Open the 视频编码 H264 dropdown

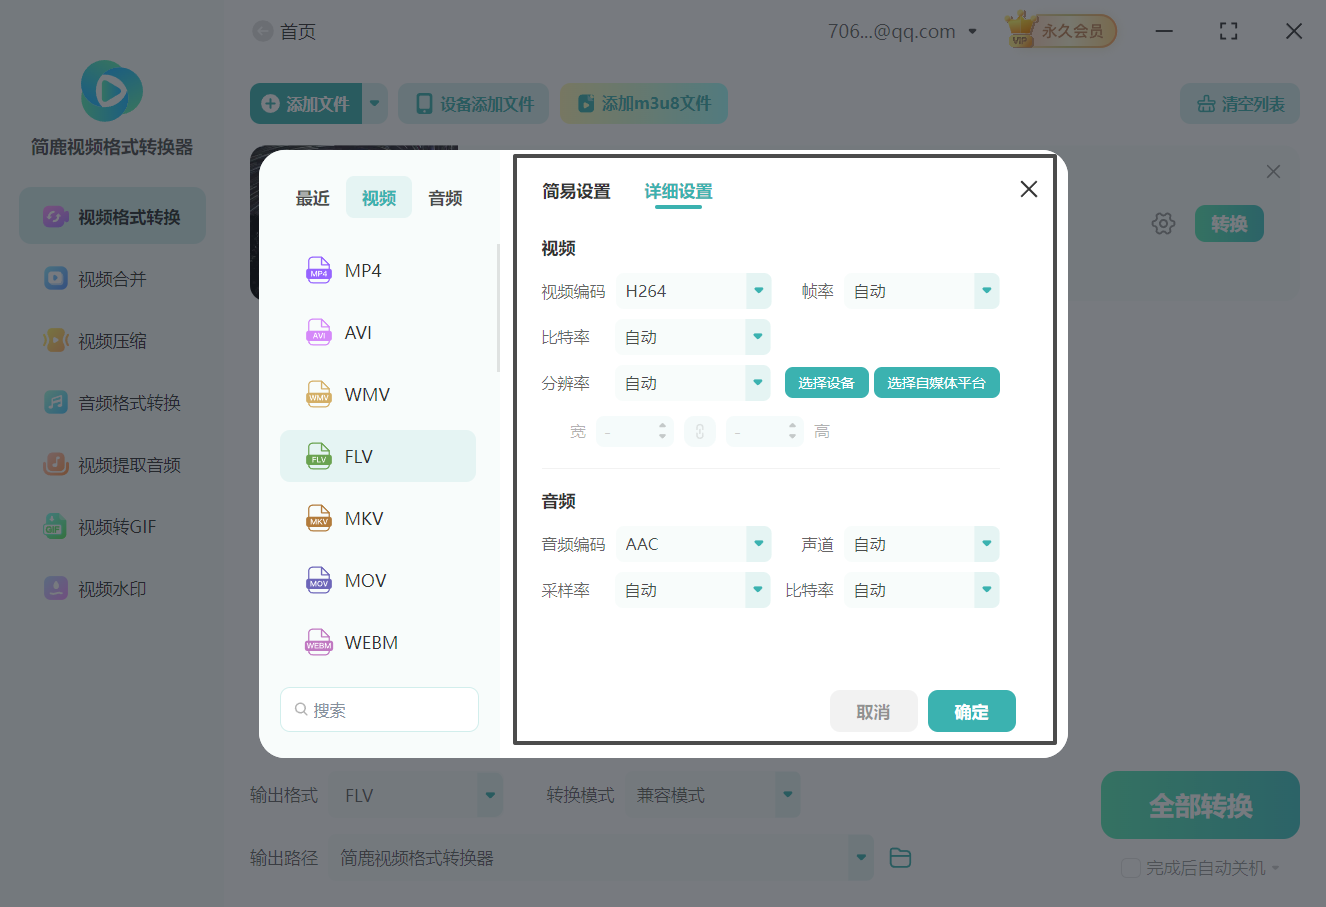click(693, 290)
